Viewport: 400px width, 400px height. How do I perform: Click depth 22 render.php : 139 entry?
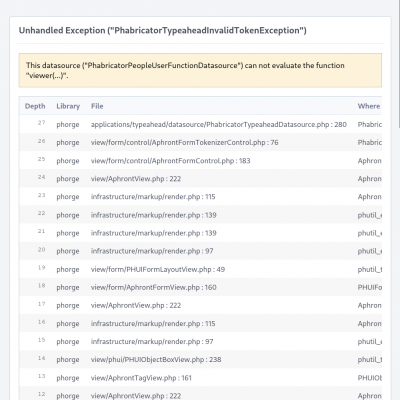pyautogui.click(x=153, y=215)
